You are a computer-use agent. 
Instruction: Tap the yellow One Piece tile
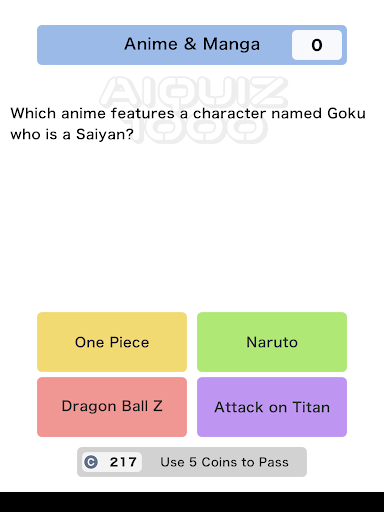coord(112,342)
